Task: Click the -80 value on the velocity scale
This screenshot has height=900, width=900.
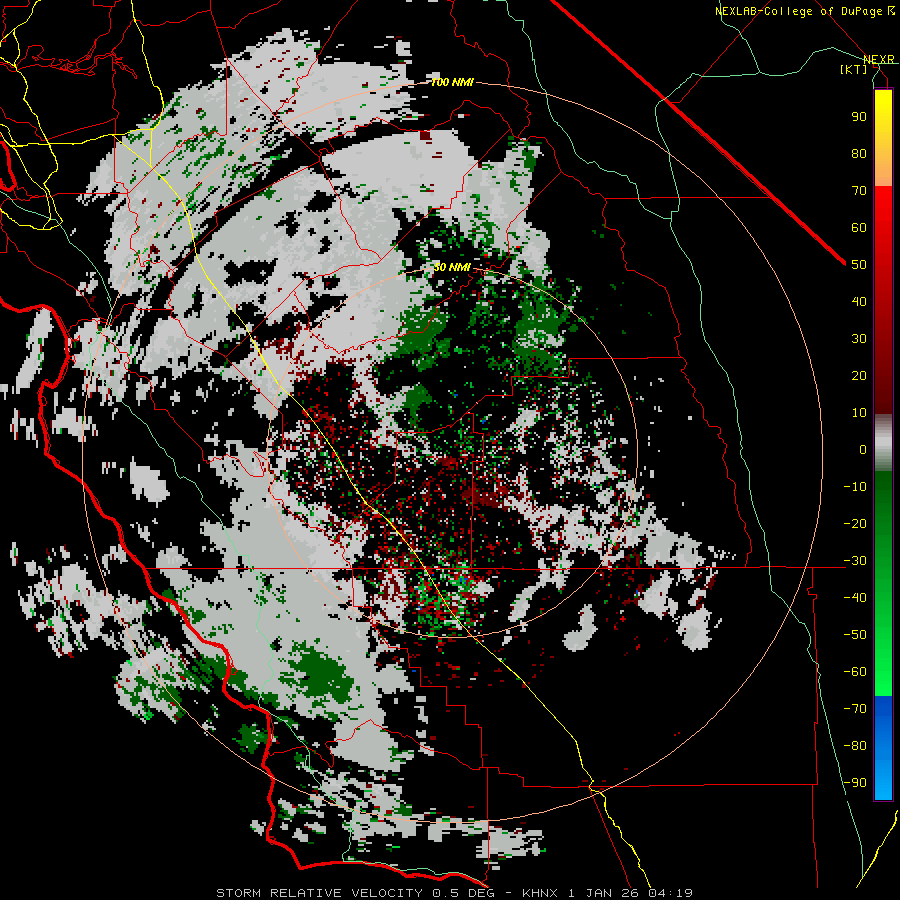Action: click(x=855, y=746)
